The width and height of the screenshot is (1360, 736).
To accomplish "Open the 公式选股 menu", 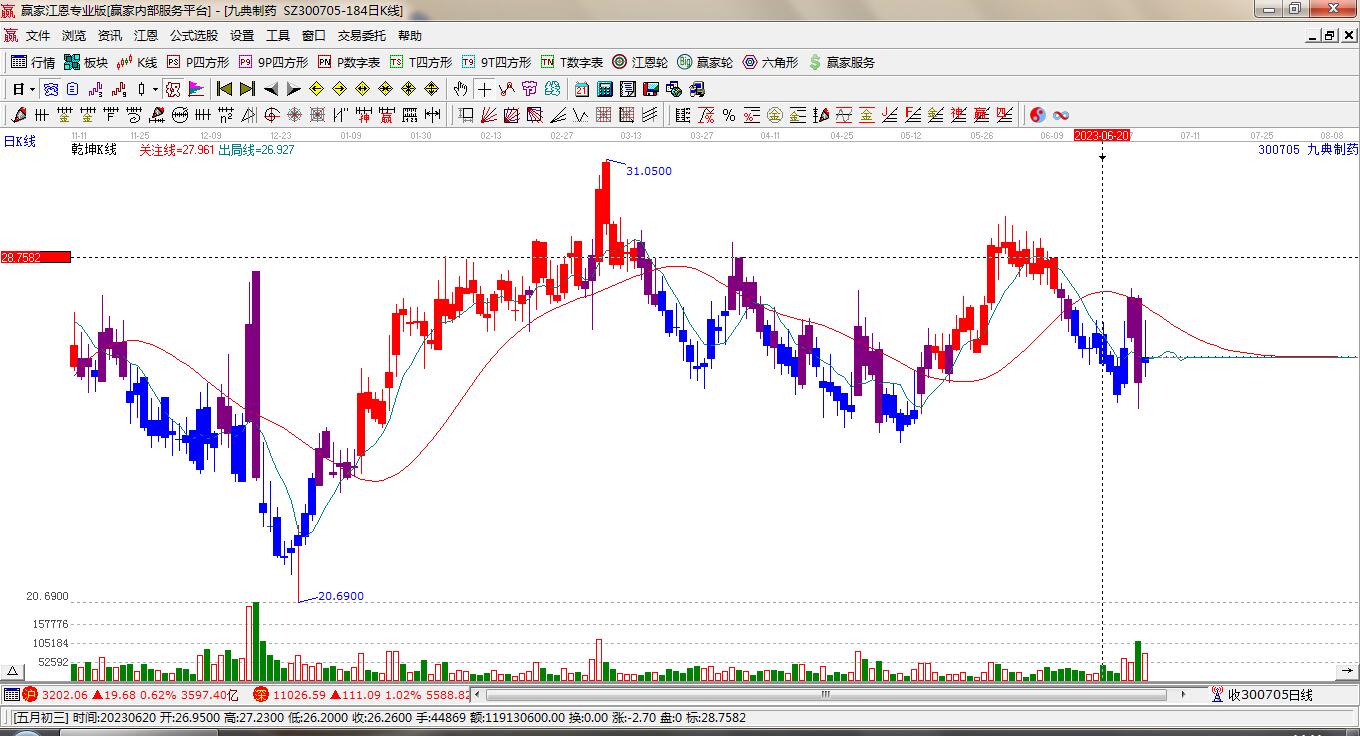I will pos(193,36).
